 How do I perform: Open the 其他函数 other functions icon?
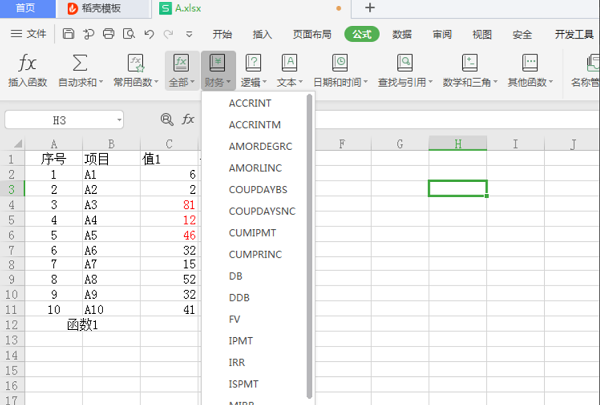(530, 63)
